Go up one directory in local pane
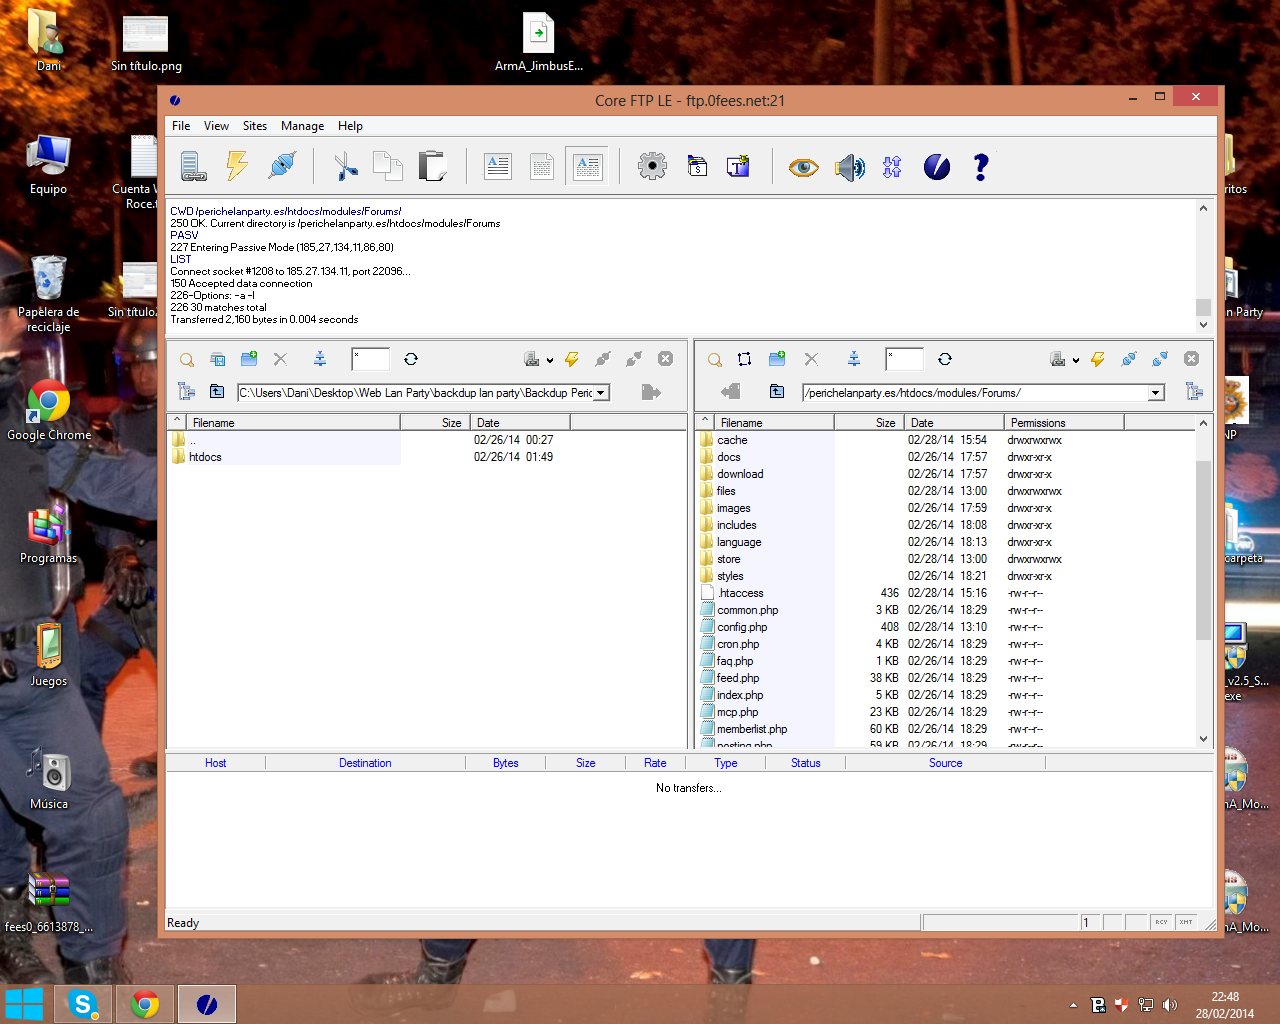1280x1024 pixels. click(217, 391)
